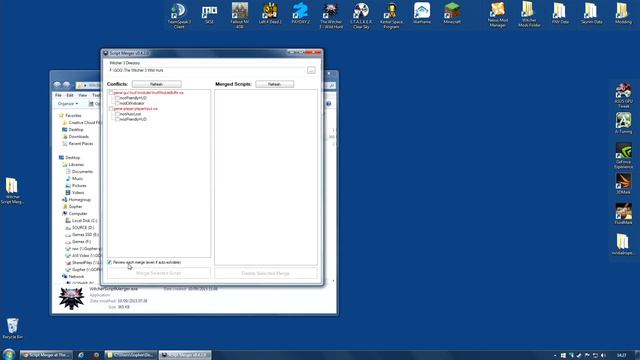Select the Nexus Mod Manager desktop icon
Screen dimensions: 640x360
tap(498, 15)
